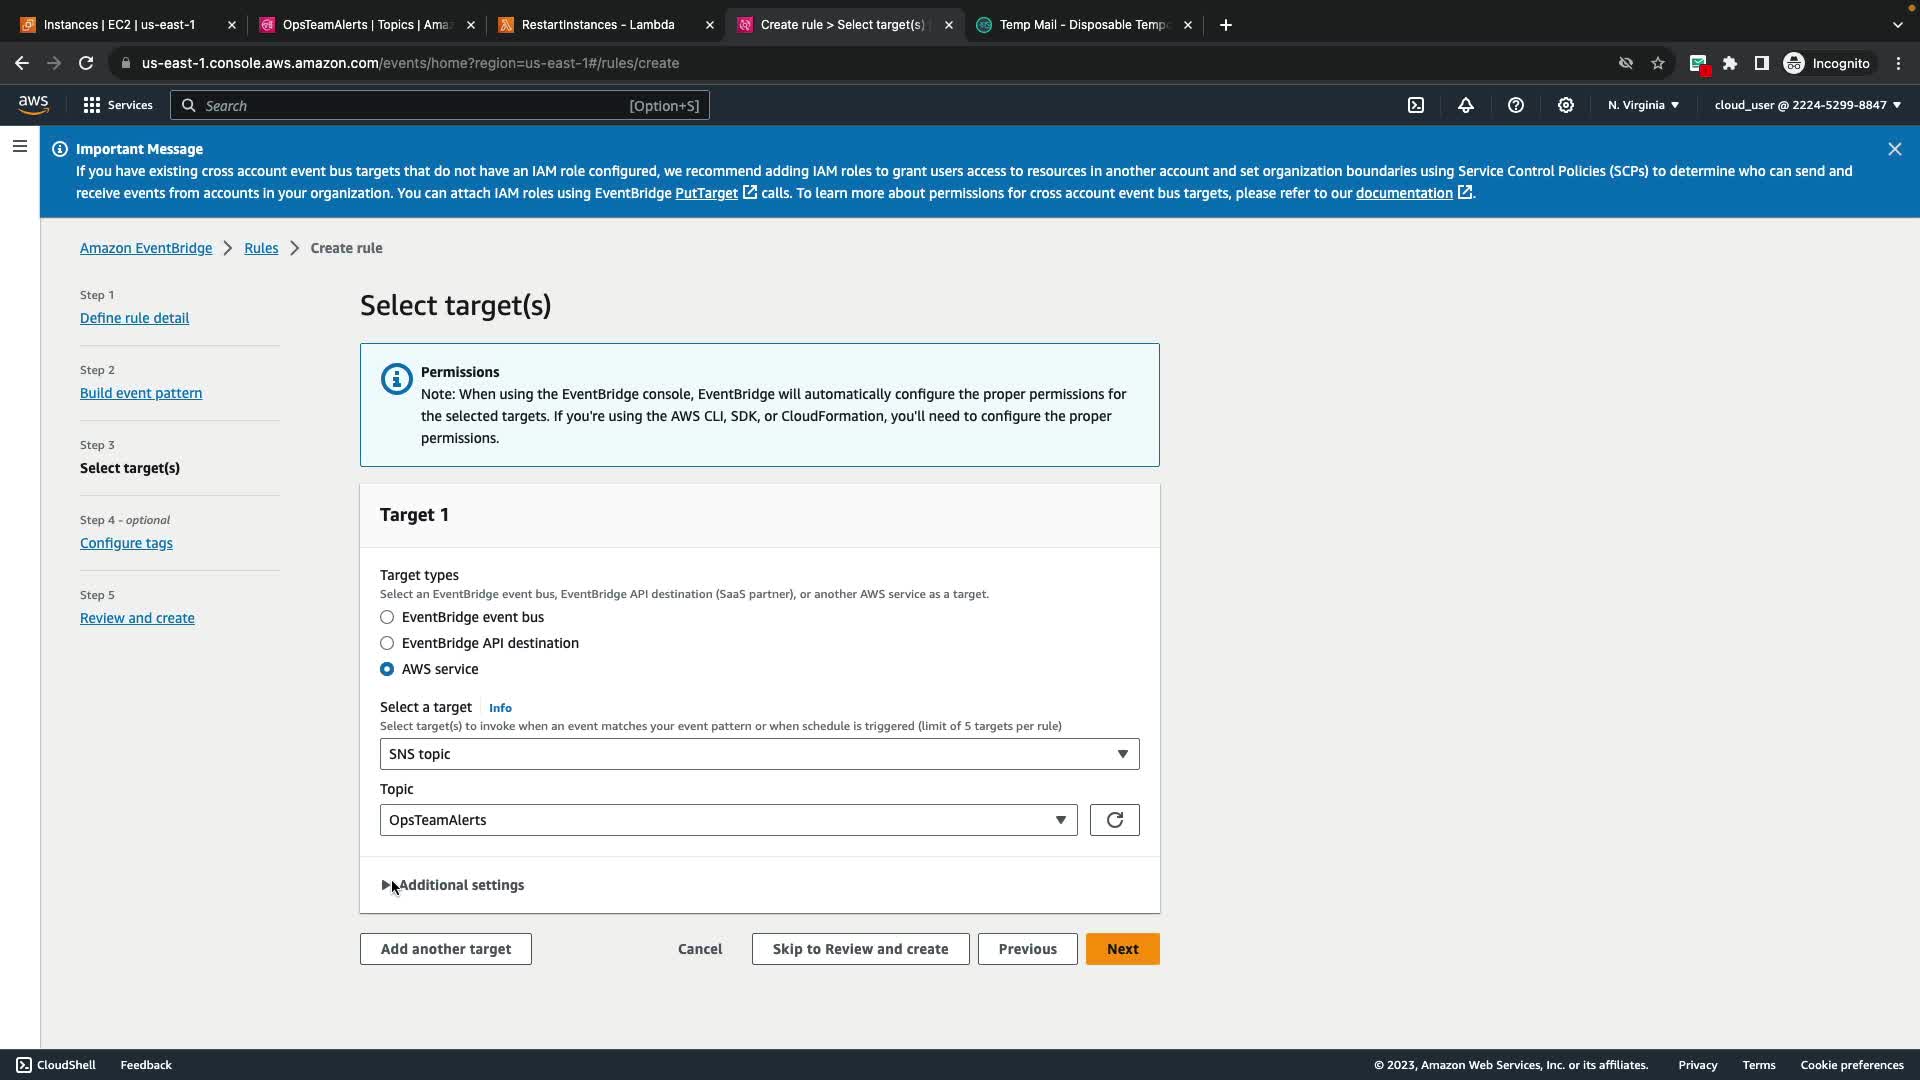Open the OpsTeamAlerts topic dropdown
The width and height of the screenshot is (1920, 1080).
pos(728,820)
